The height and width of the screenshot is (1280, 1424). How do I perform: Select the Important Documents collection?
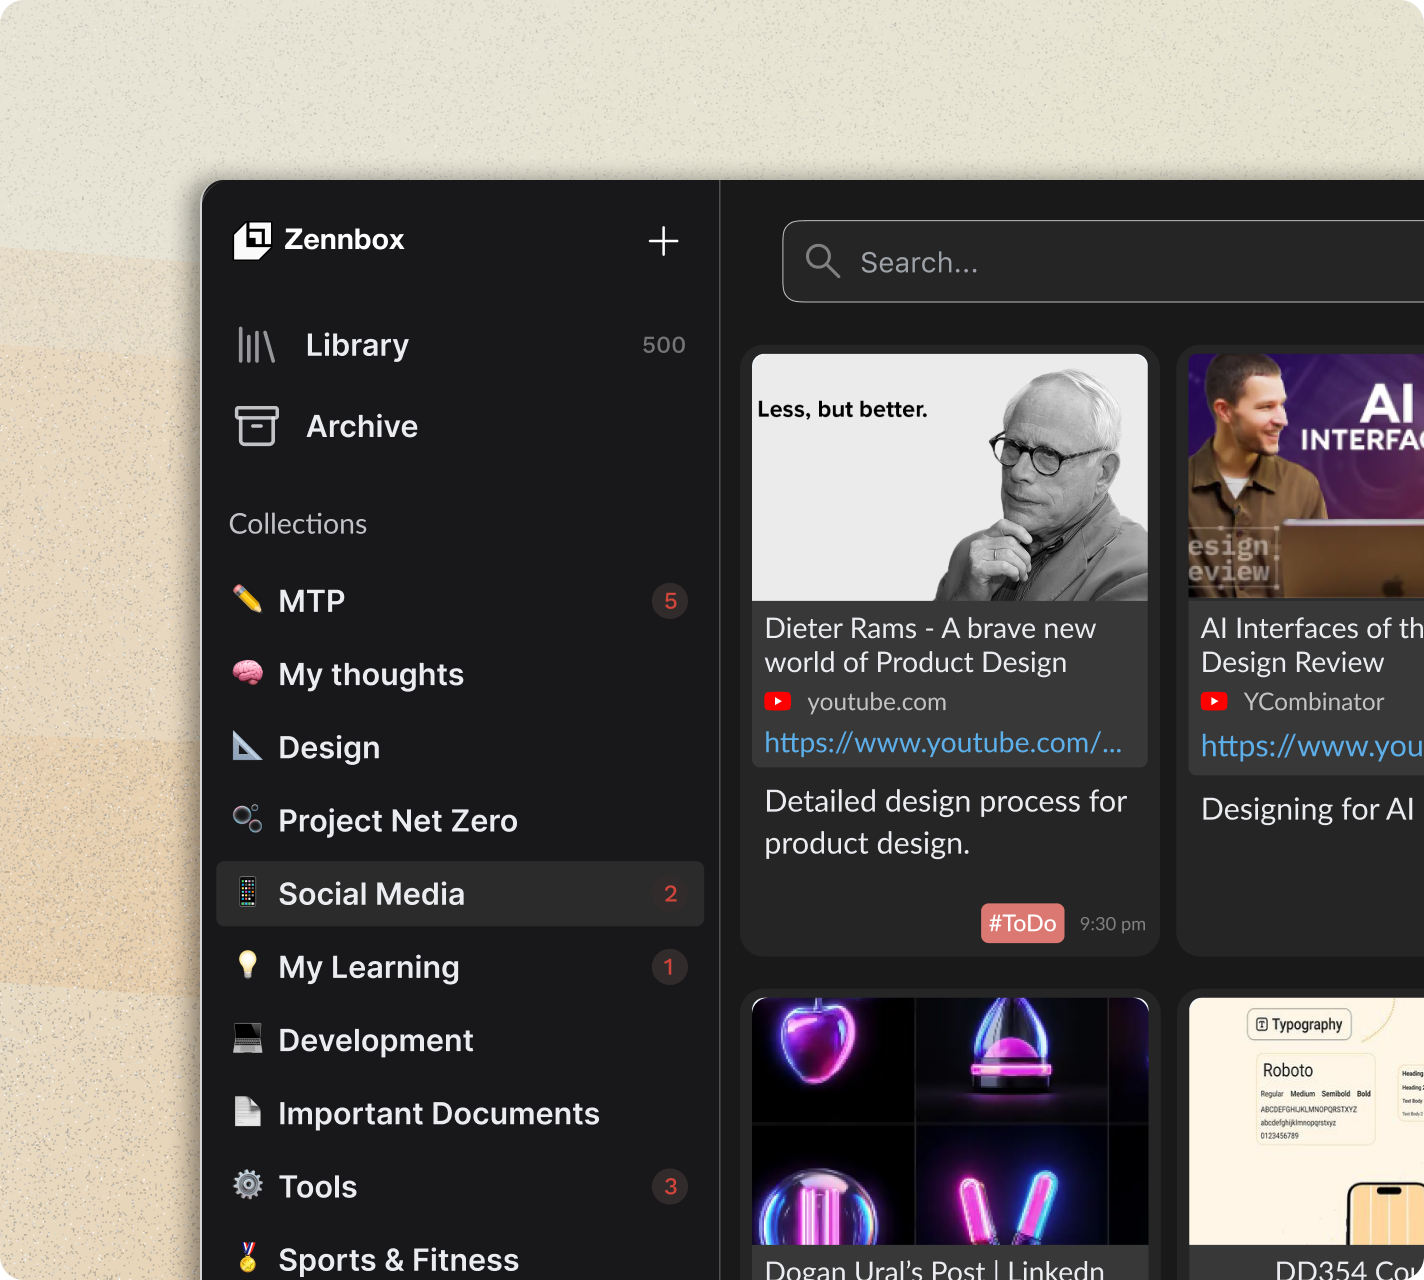[460, 1113]
